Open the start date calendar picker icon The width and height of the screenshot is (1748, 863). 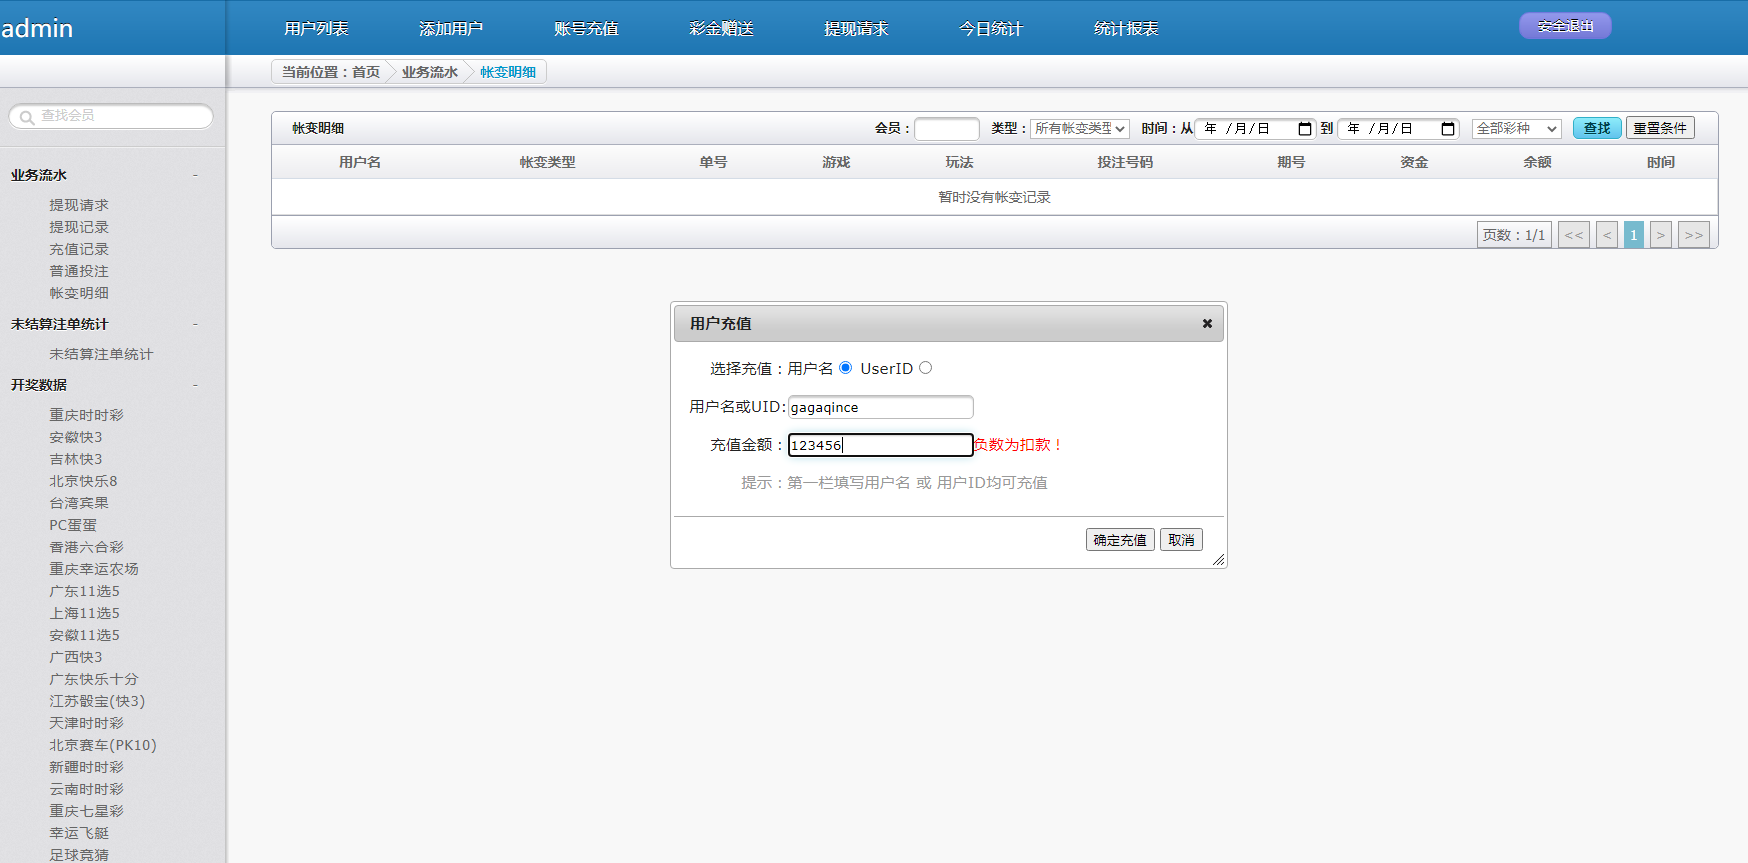(1304, 129)
